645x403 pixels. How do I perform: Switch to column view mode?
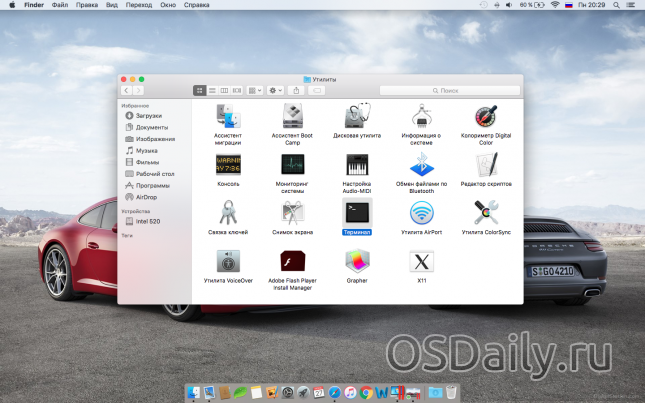pyautogui.click(x=224, y=90)
